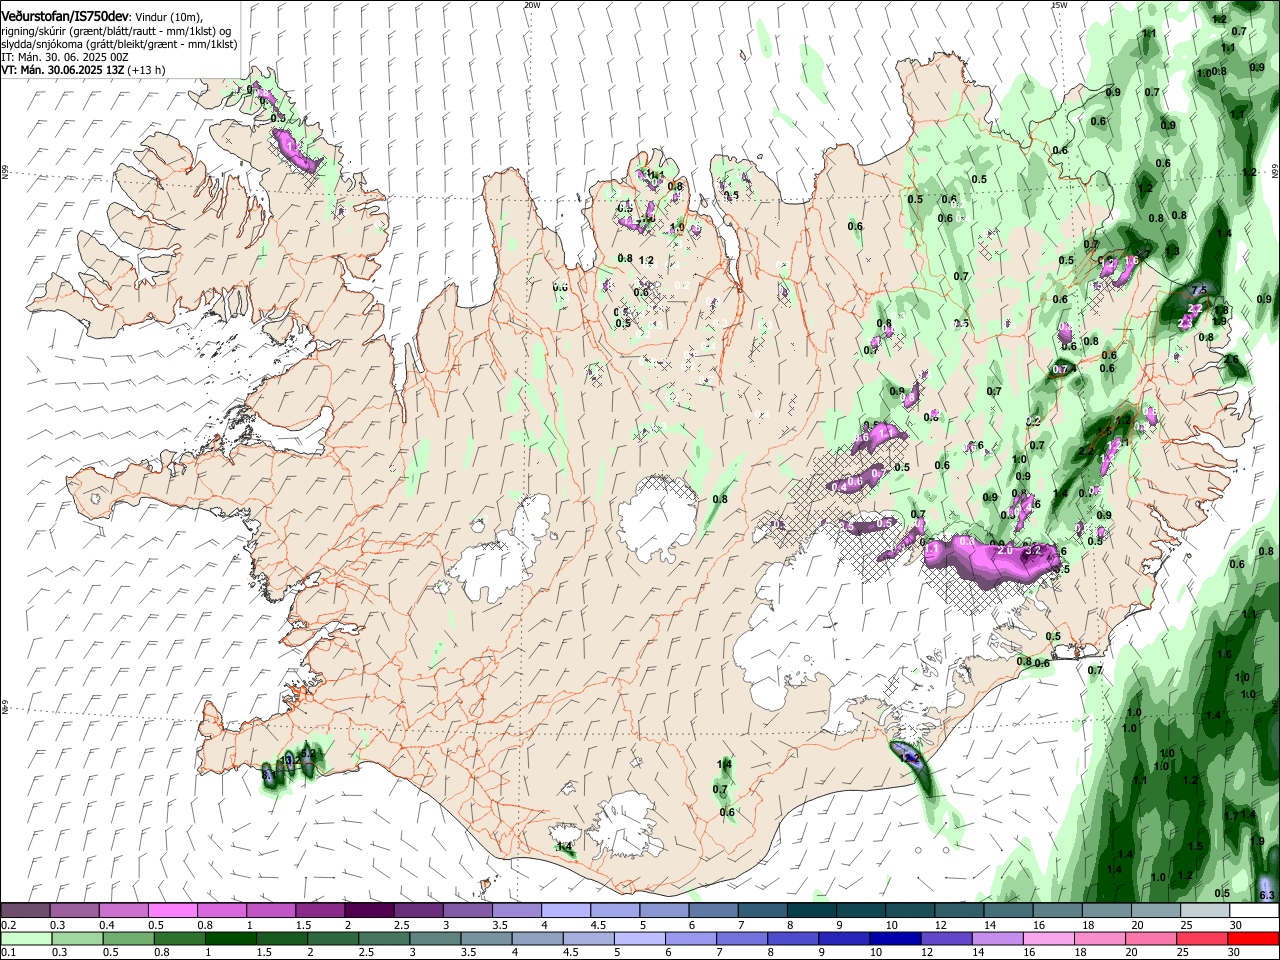1280x960 pixels.
Task: Click the light periwinkle swatch at 4 in upper legend row
Action: tap(566, 911)
